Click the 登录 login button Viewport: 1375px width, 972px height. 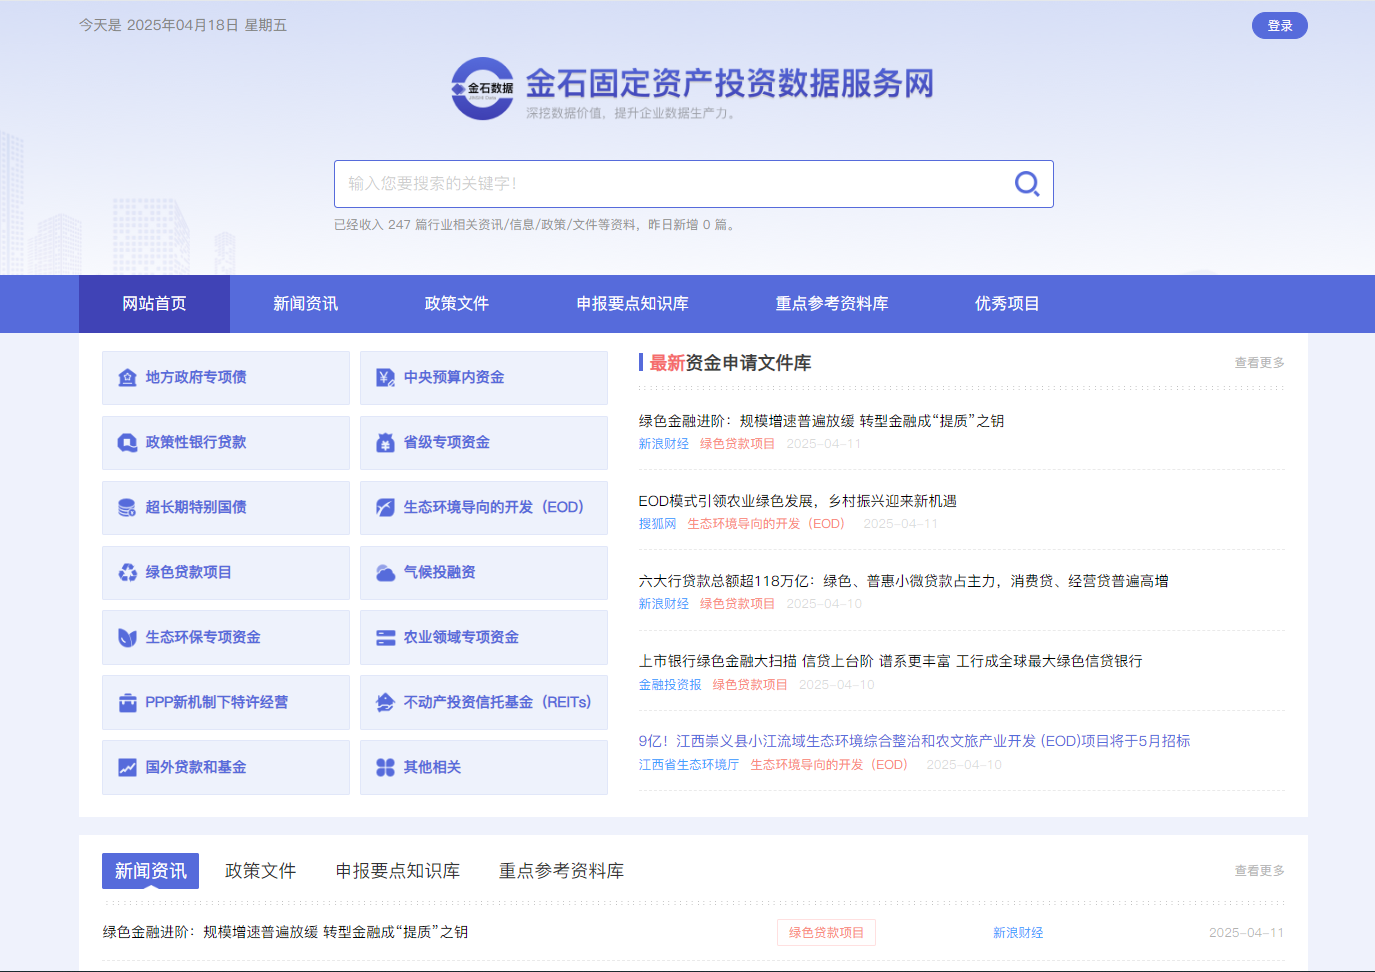click(x=1279, y=26)
